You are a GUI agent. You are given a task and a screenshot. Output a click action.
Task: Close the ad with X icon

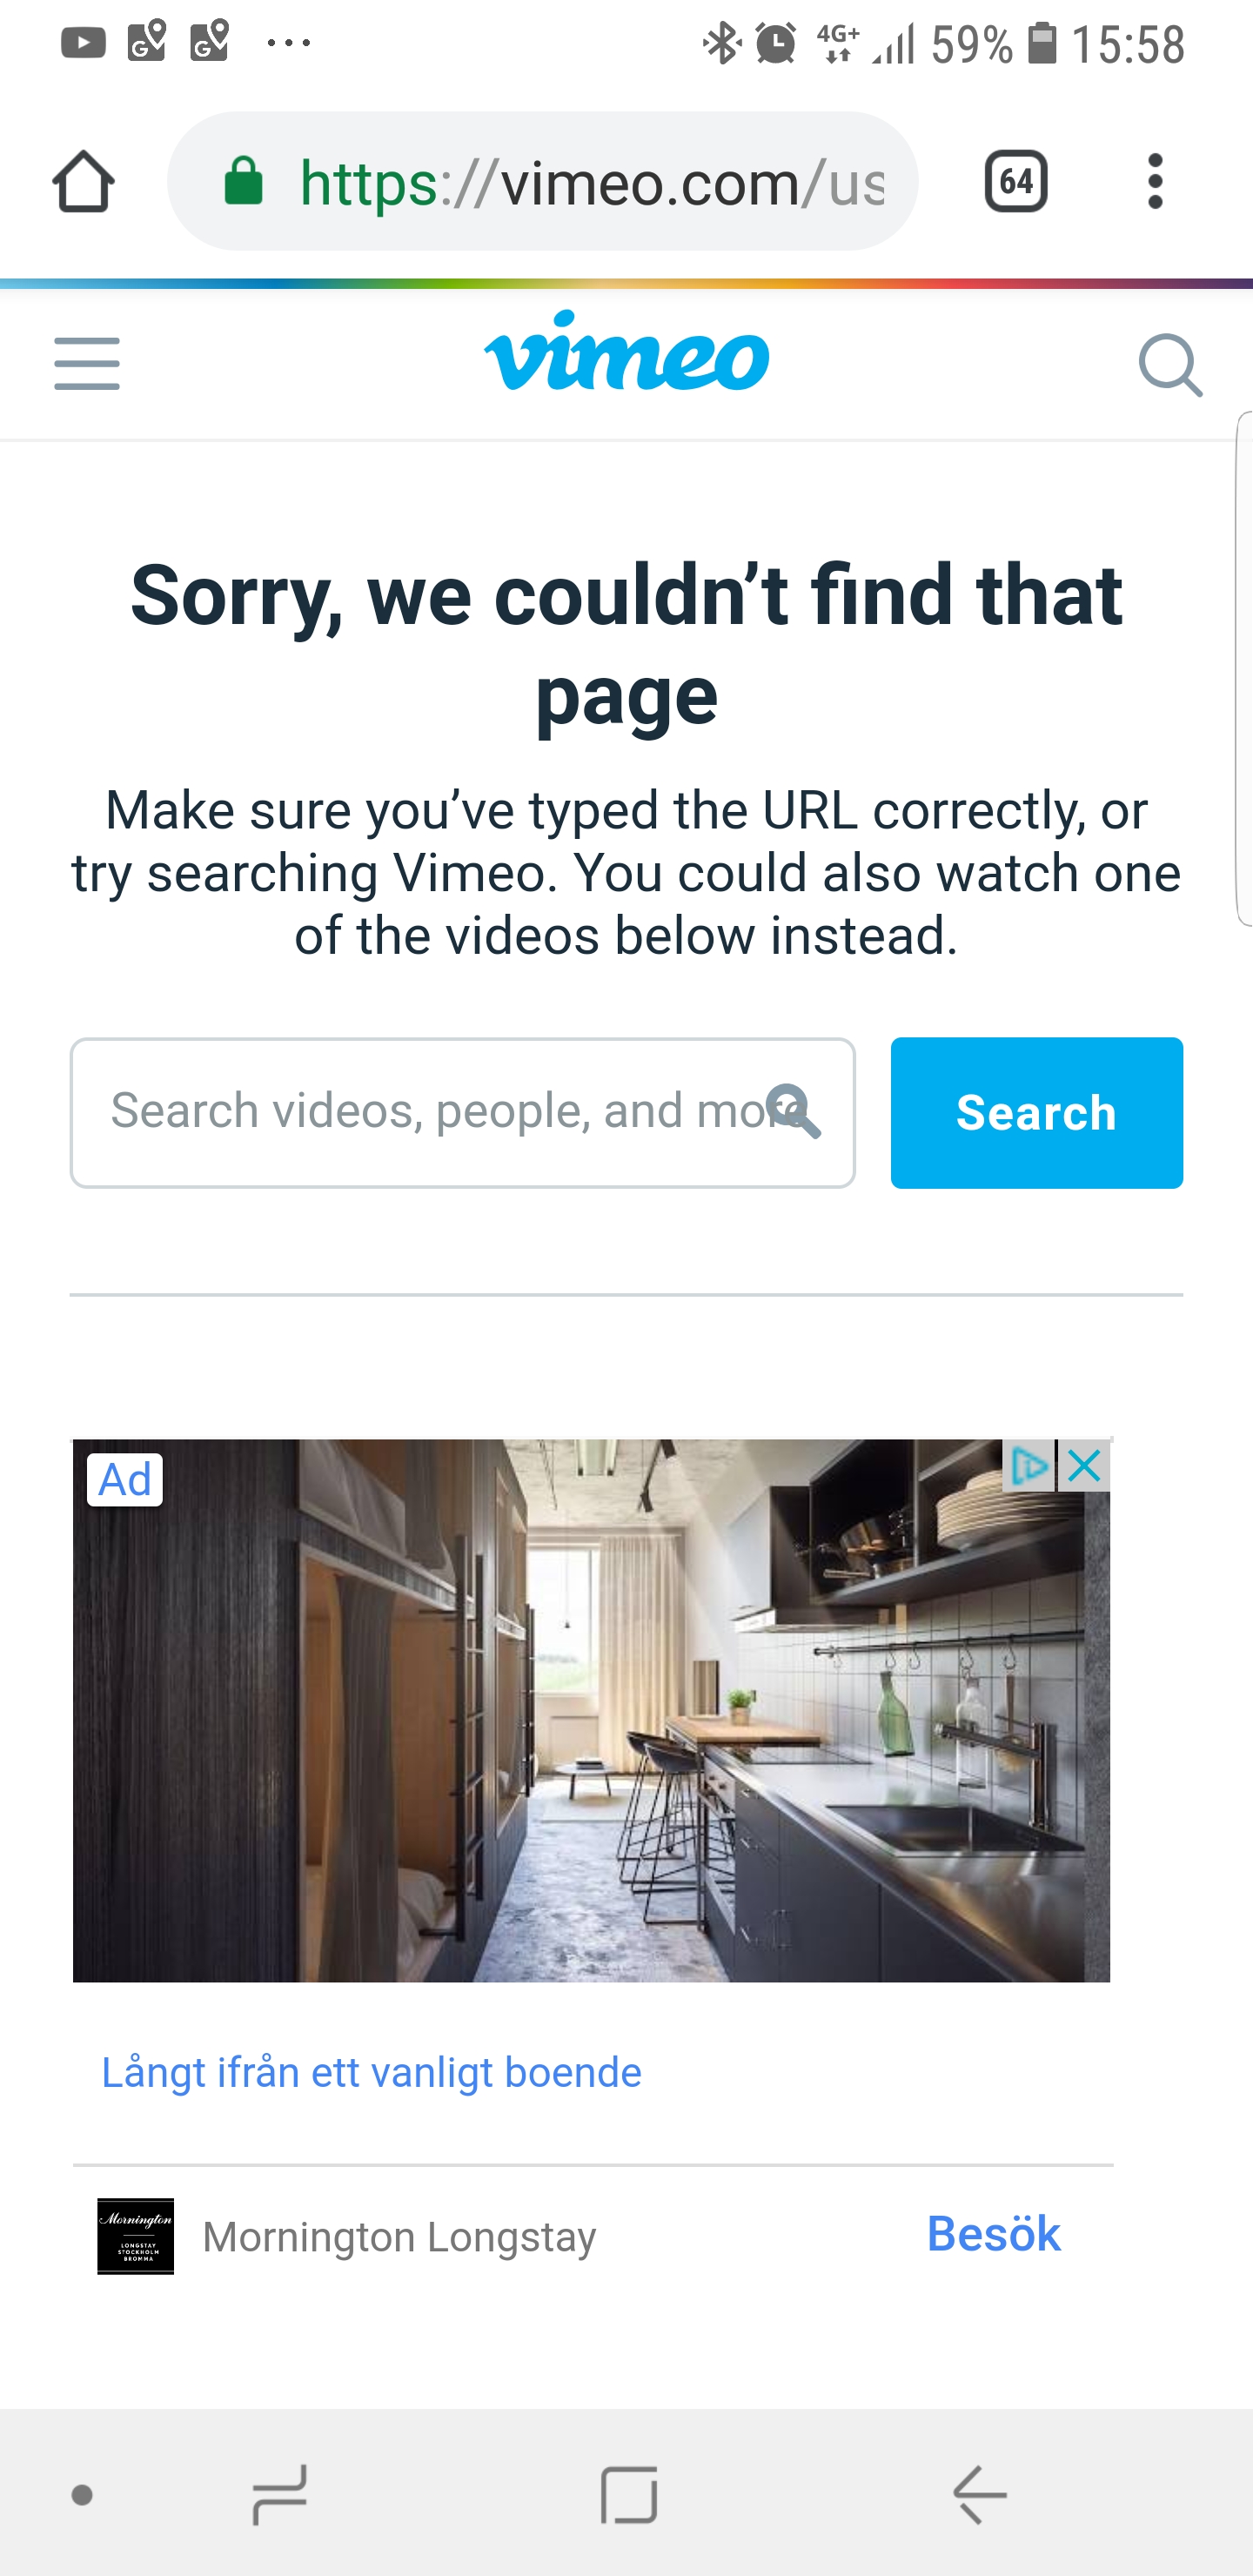tap(1084, 1466)
